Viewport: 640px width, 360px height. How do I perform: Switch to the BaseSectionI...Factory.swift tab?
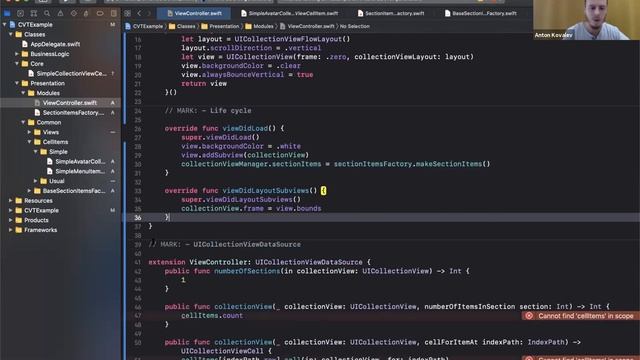480,13
